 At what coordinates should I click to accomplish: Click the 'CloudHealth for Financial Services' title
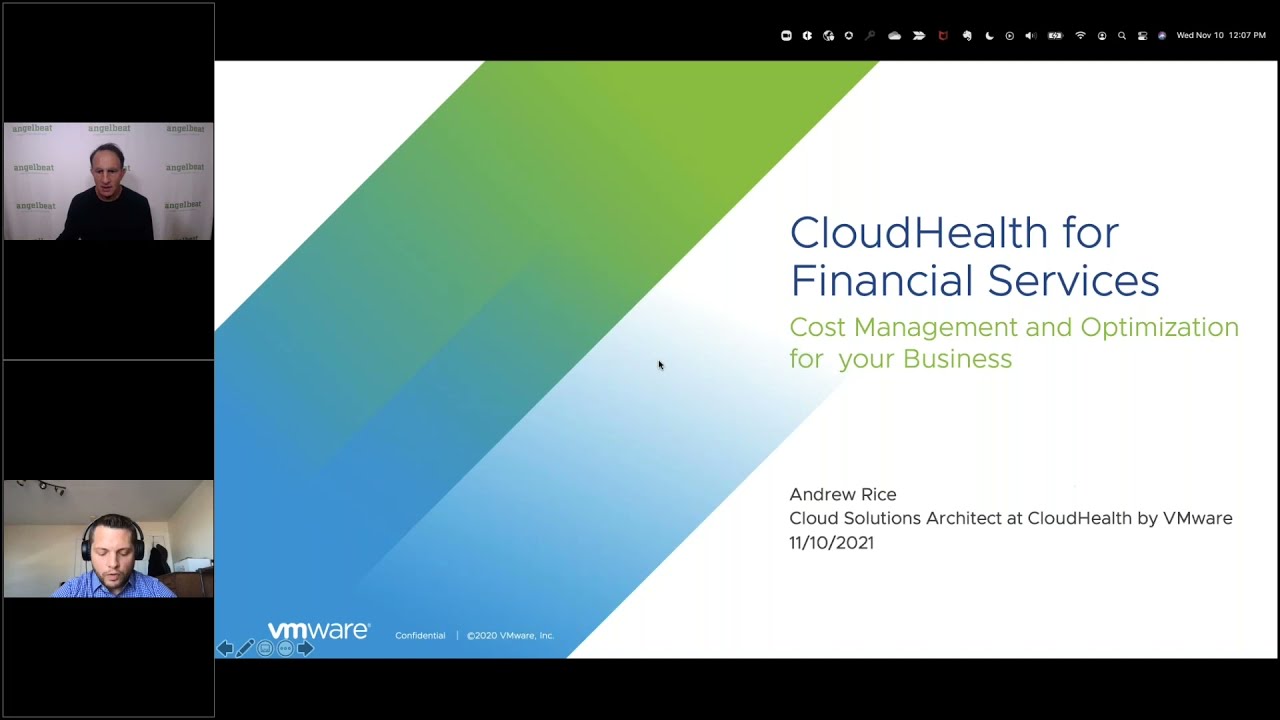click(x=974, y=256)
